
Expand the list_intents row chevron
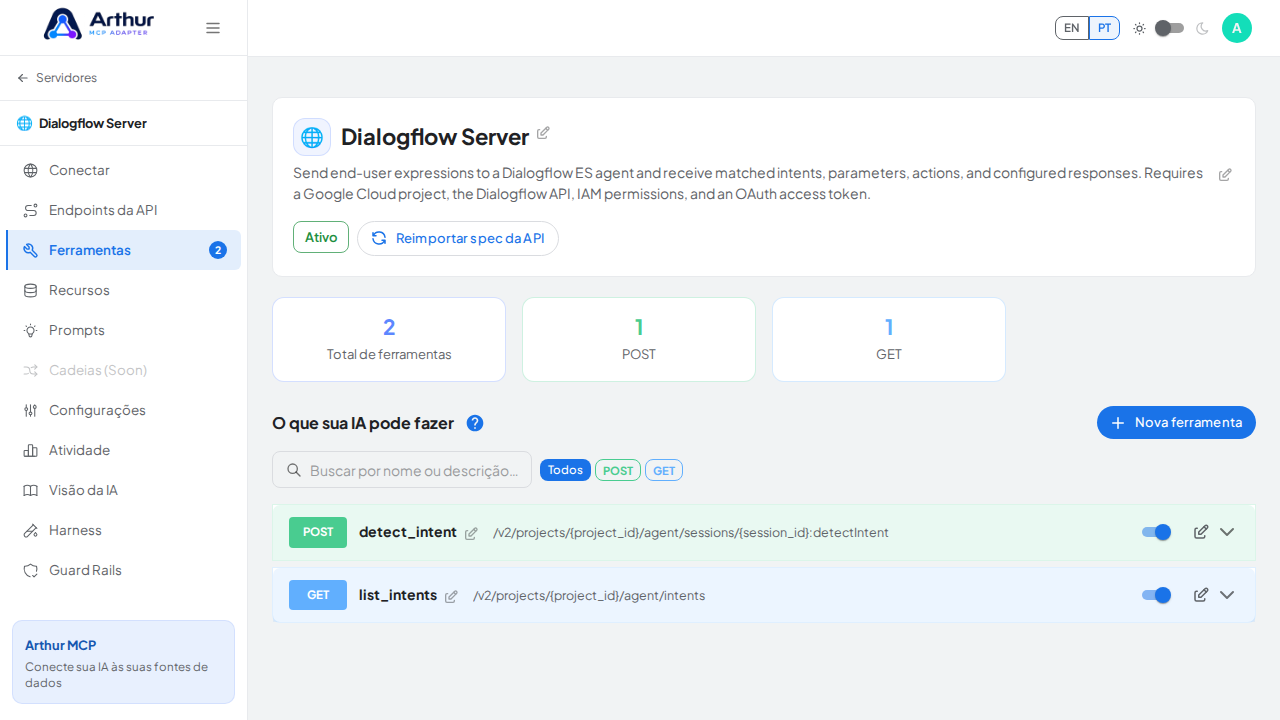1227,595
